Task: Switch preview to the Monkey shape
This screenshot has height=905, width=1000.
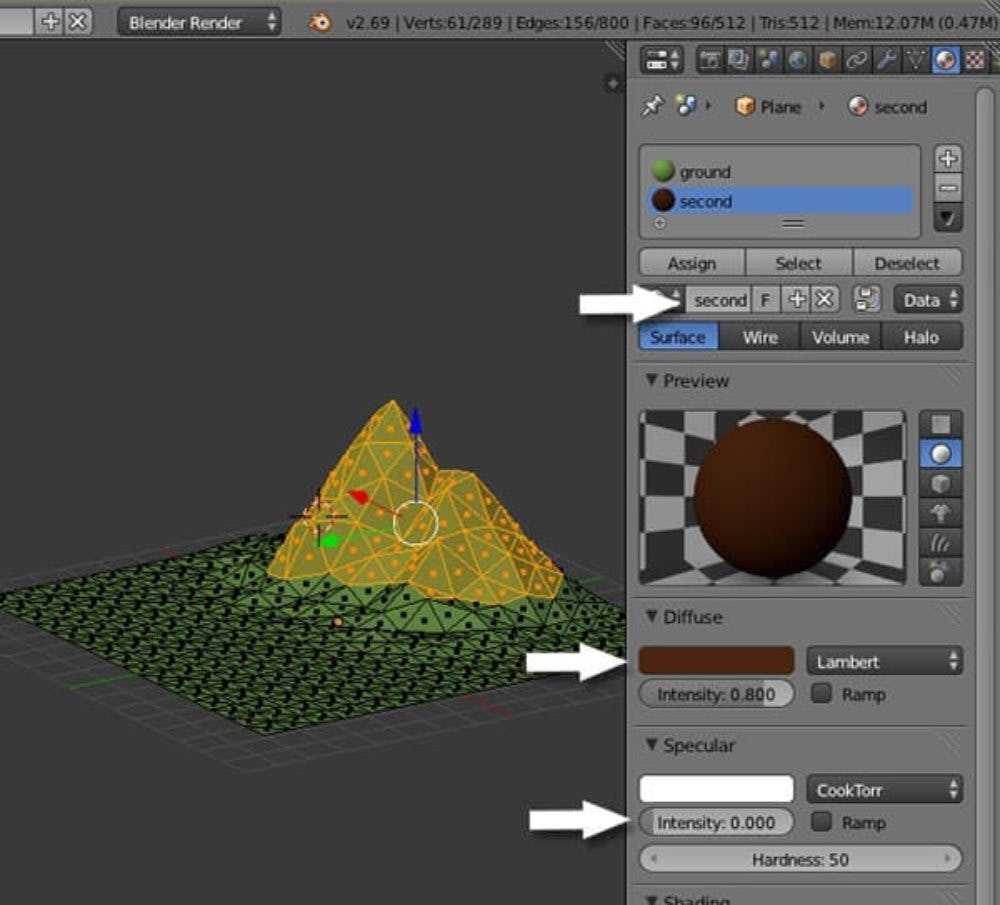Action: pyautogui.click(x=940, y=513)
